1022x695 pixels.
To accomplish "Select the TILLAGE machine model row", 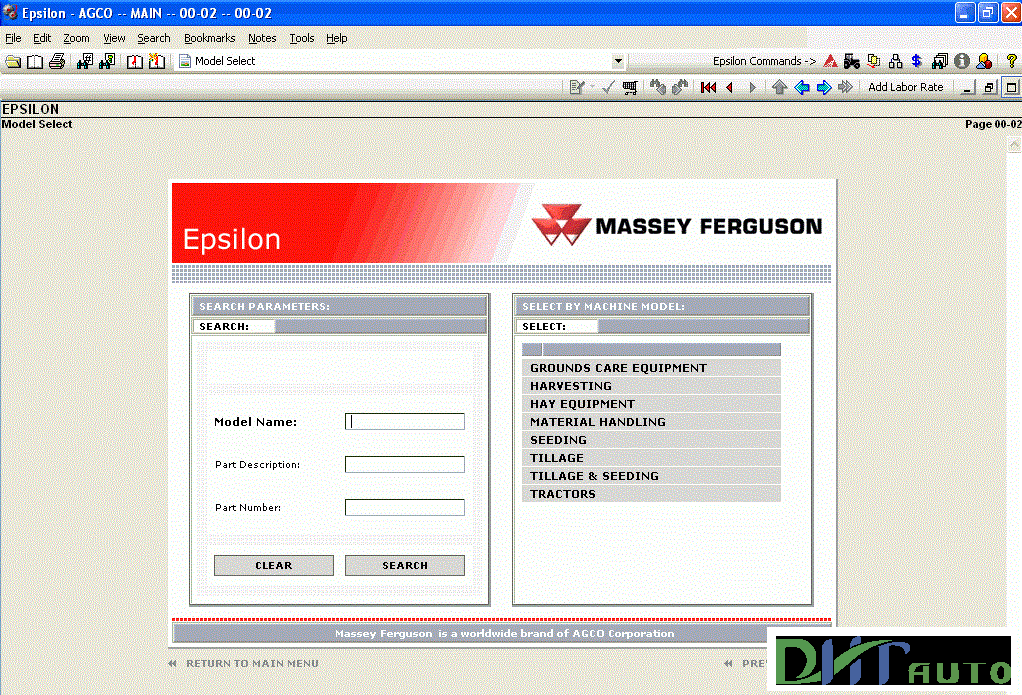I will click(651, 458).
